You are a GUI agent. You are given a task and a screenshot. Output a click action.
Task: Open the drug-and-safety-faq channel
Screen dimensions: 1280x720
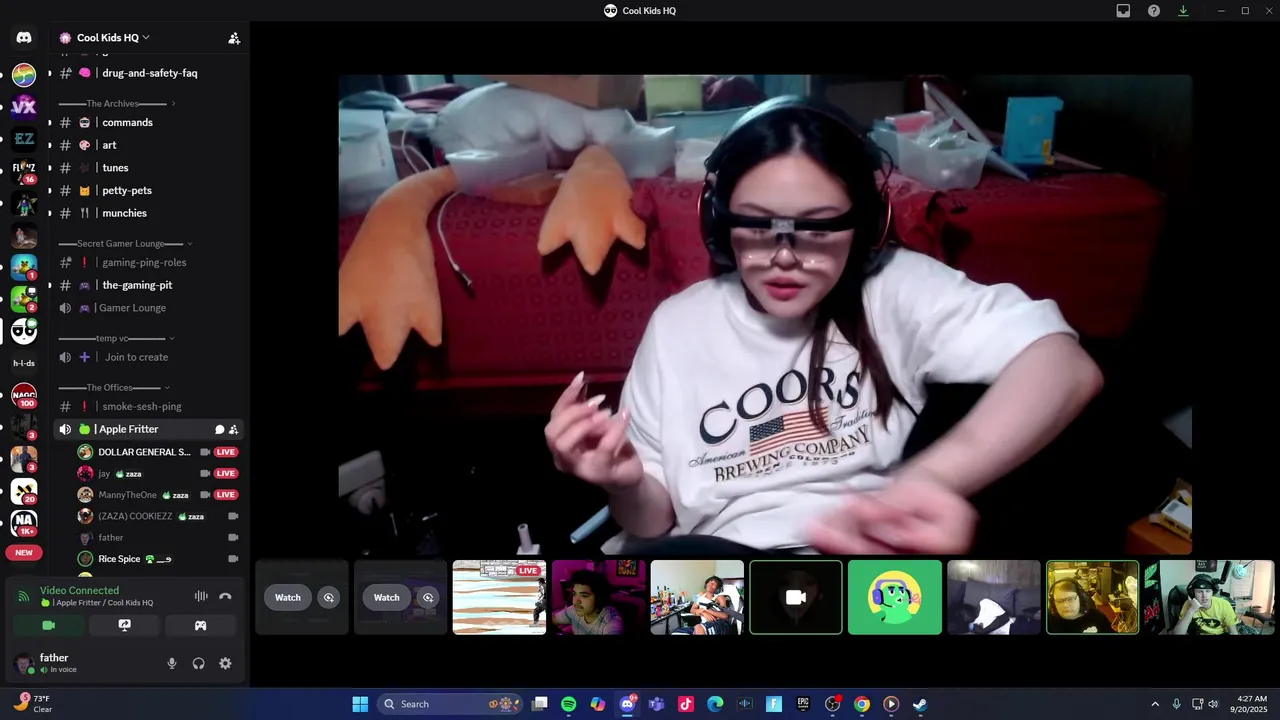(149, 73)
